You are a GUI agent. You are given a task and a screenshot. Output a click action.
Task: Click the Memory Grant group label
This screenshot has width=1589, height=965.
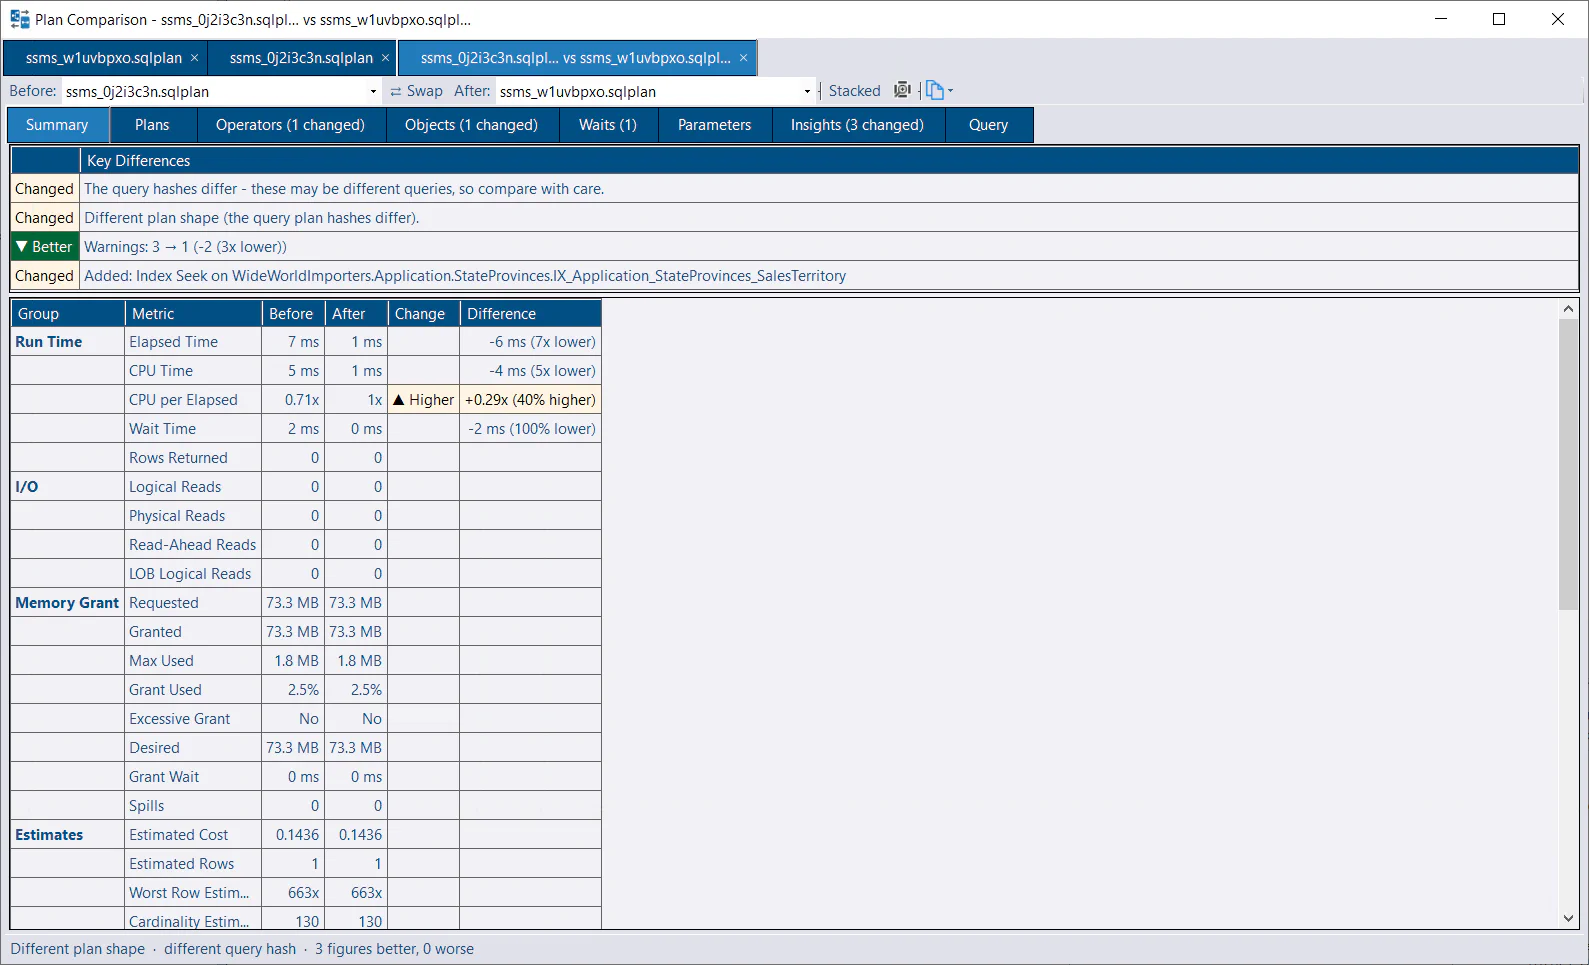click(67, 603)
